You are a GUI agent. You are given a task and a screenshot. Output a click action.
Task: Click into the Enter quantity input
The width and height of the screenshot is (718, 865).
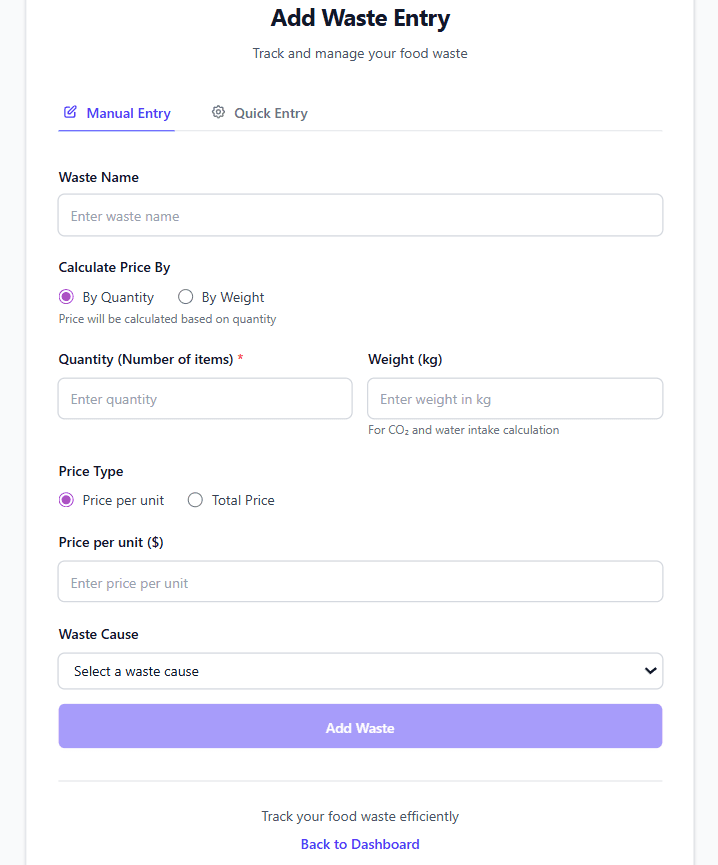click(205, 399)
